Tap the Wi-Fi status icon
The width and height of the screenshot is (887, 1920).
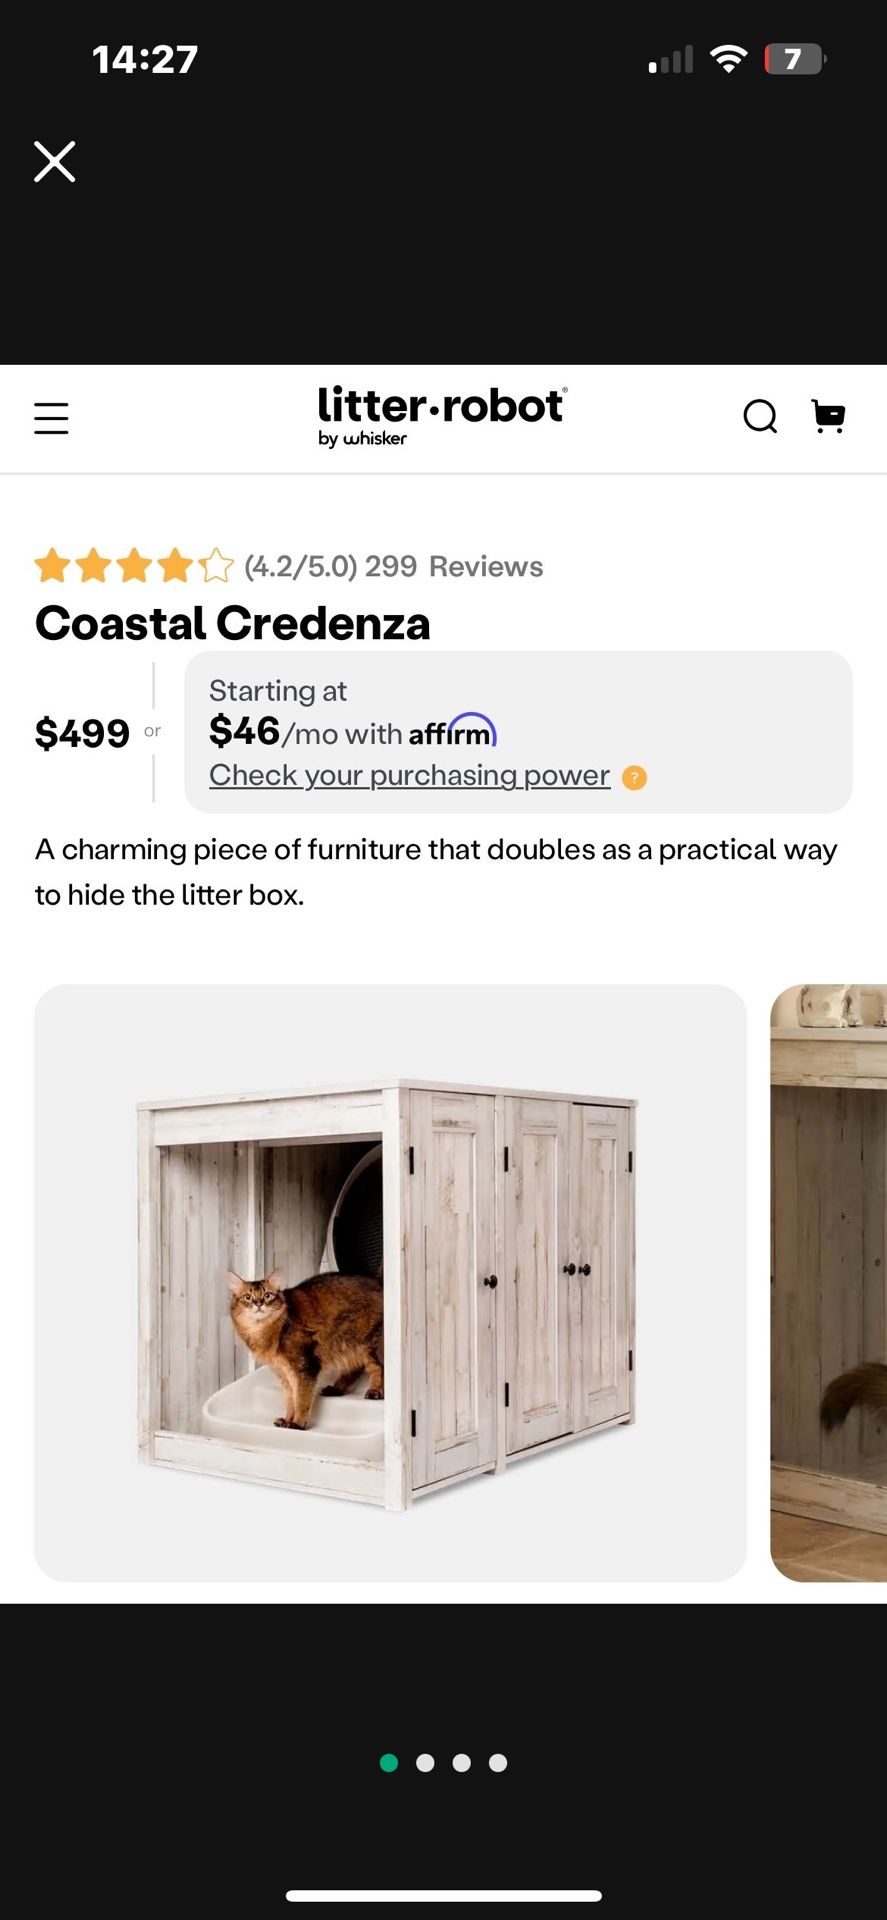click(x=729, y=59)
